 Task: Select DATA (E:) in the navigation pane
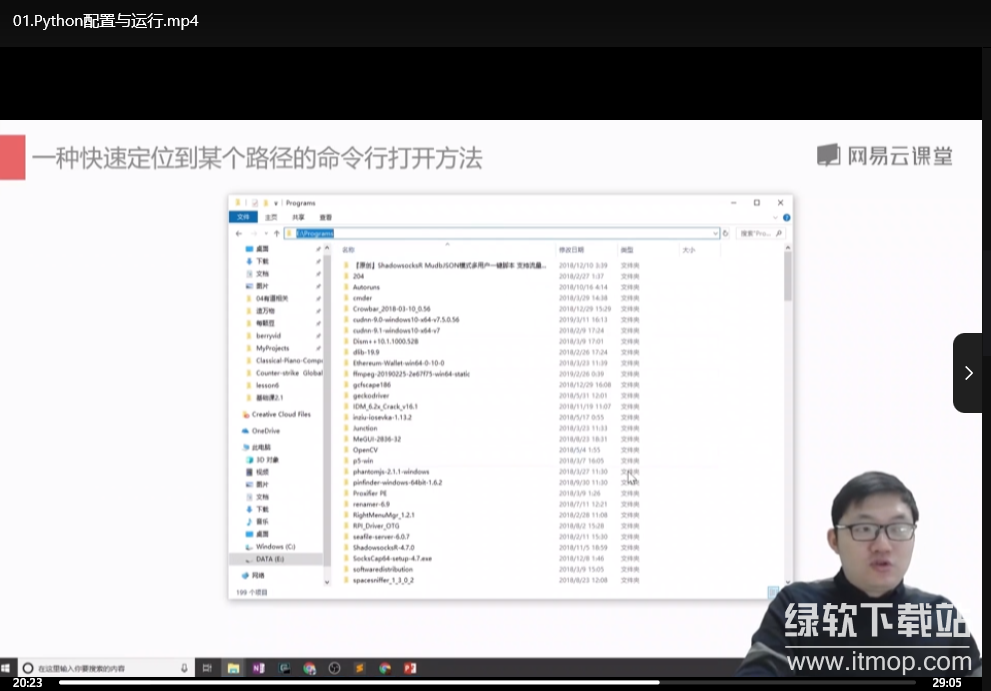point(270,559)
